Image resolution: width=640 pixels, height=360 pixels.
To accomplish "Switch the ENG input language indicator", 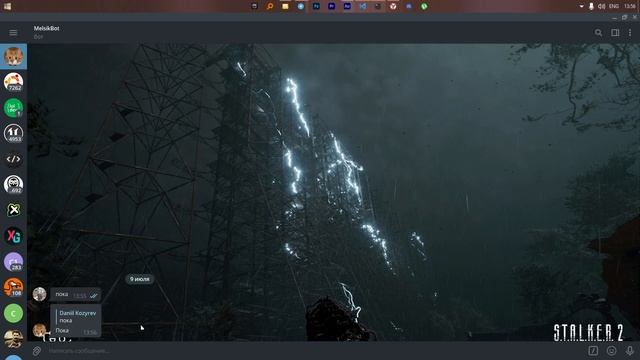I will [614, 6].
